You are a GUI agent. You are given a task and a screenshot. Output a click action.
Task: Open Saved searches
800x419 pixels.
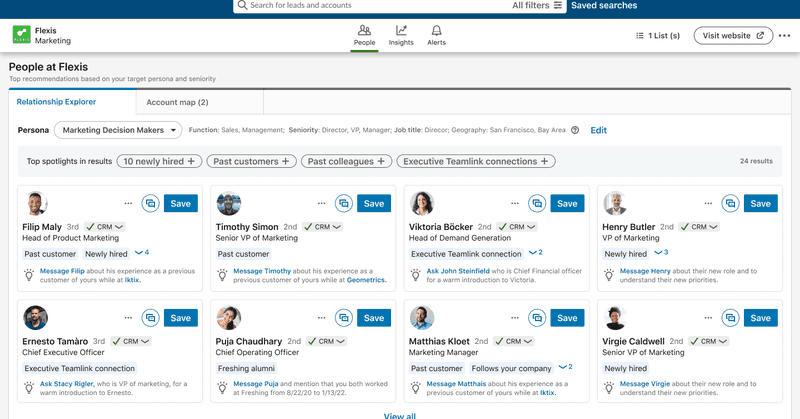[x=604, y=6]
